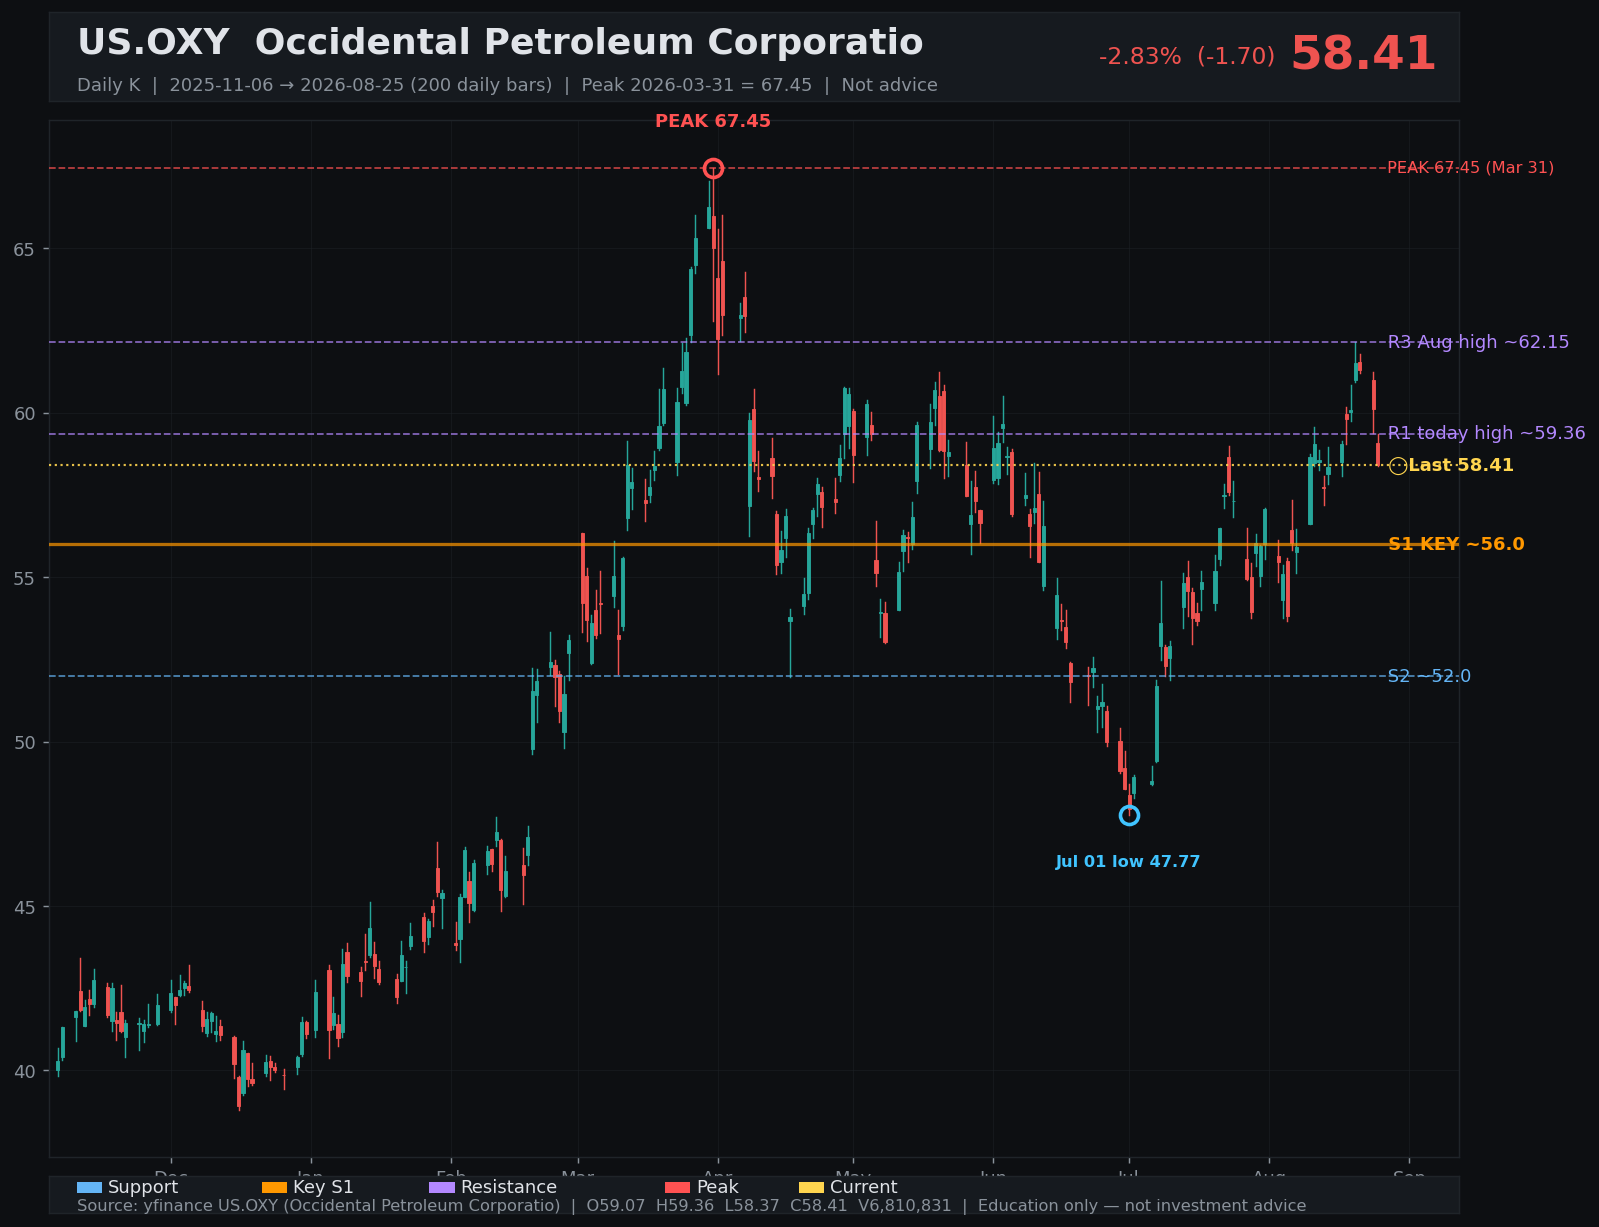Click the red peak marker circle
This screenshot has width=1599, height=1227.
coord(713,168)
